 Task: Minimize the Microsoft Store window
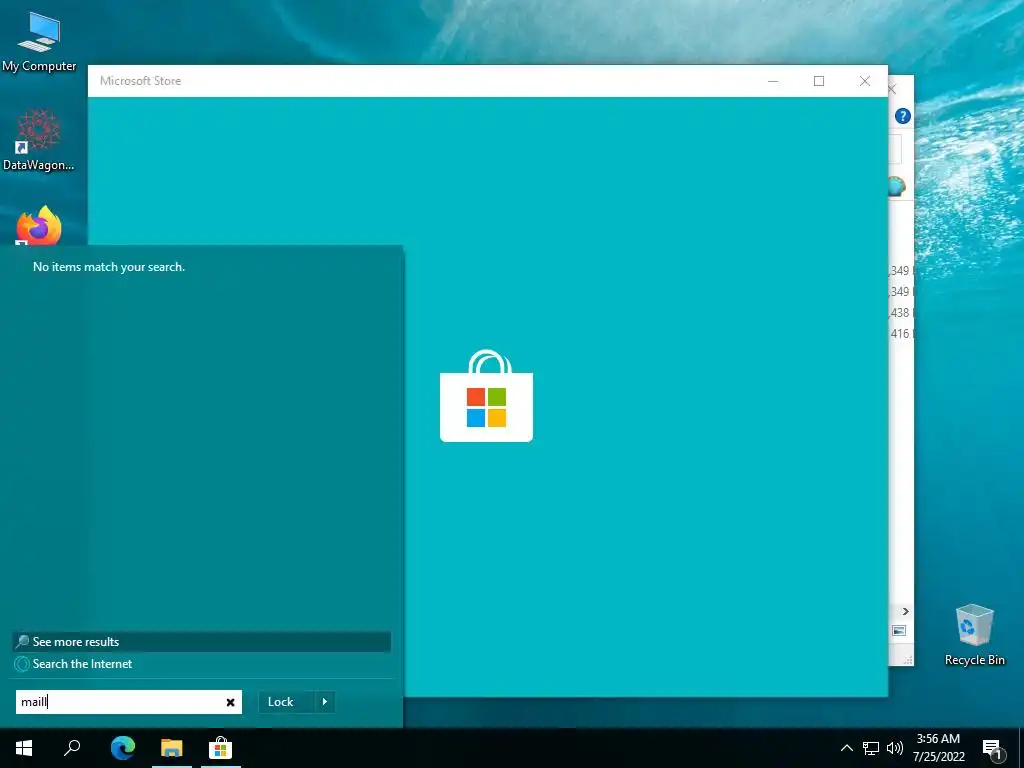(x=773, y=81)
